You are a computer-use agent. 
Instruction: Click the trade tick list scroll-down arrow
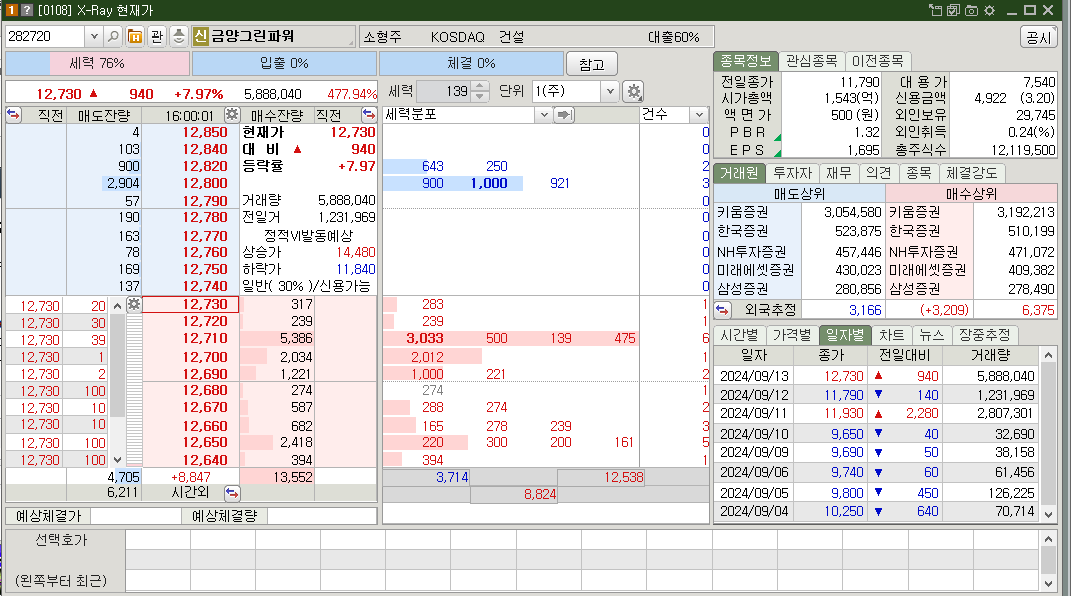pos(117,459)
